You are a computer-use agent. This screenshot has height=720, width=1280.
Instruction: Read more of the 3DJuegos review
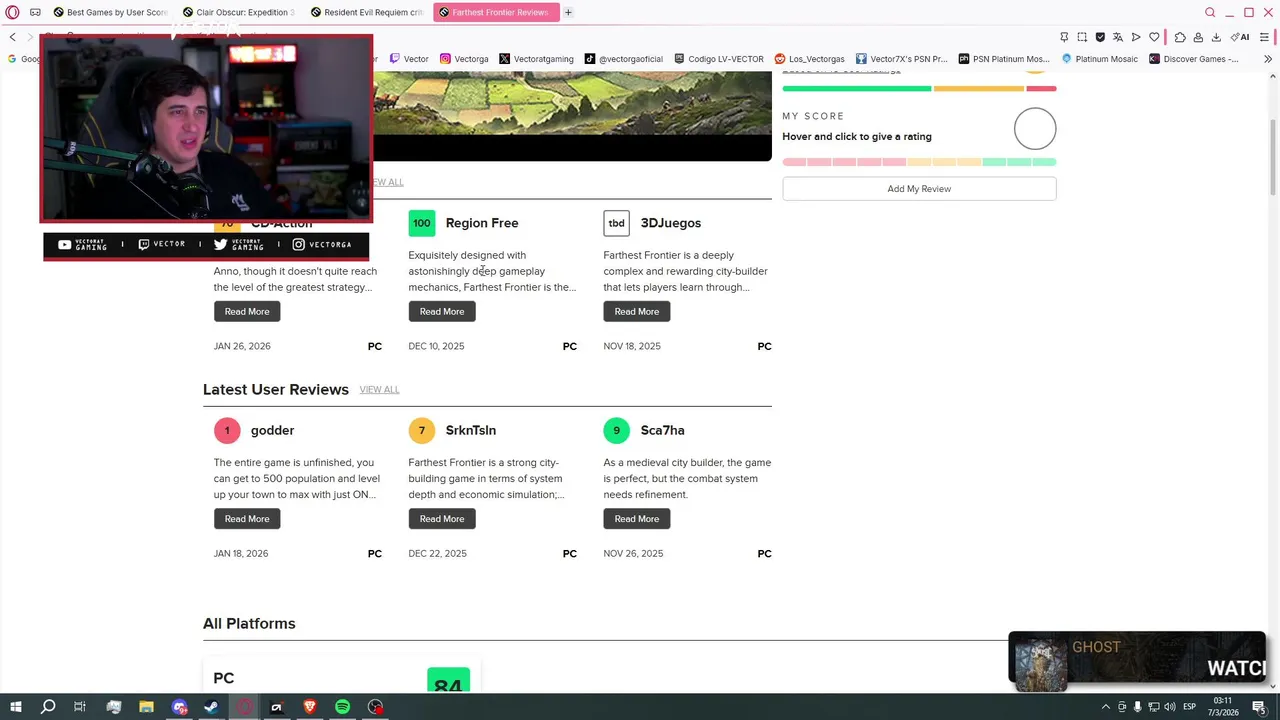click(x=637, y=311)
